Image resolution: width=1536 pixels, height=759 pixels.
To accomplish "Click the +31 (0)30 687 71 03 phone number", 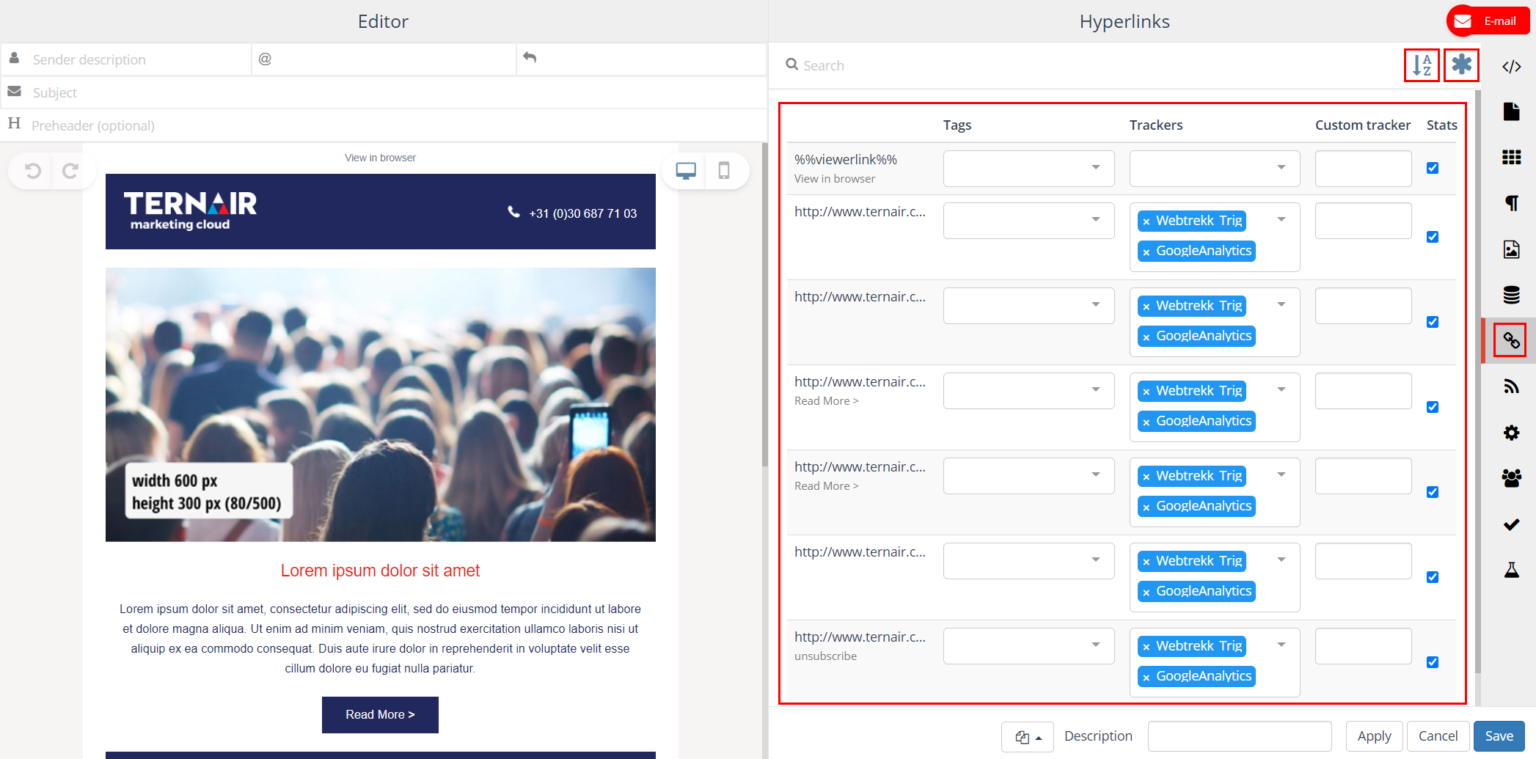I will pos(583,213).
